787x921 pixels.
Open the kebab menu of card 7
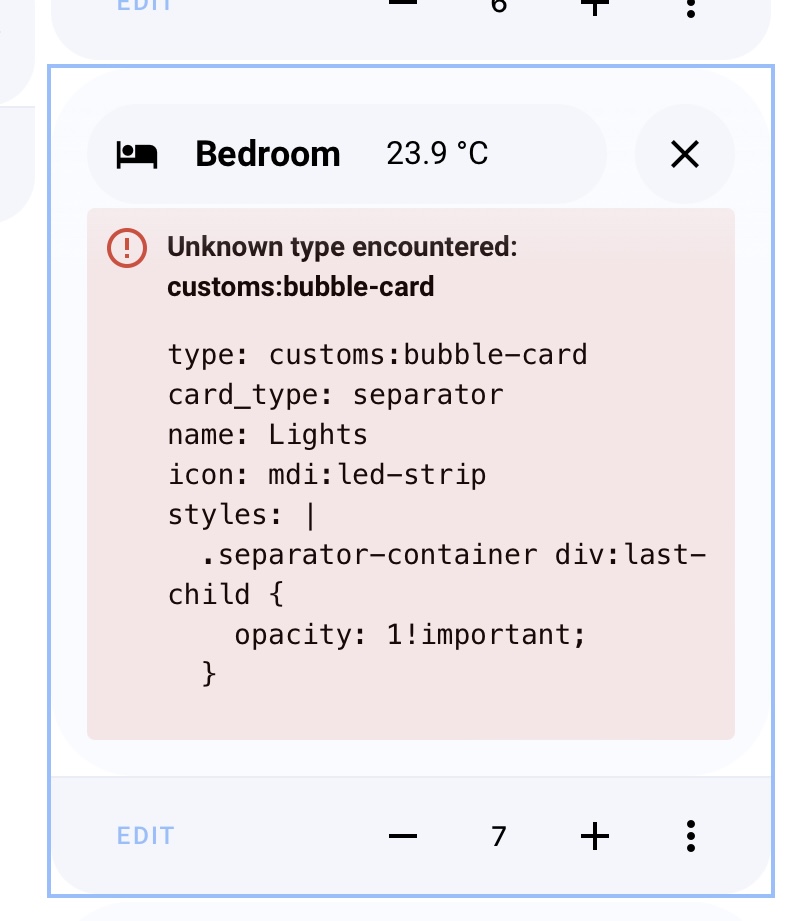(x=690, y=836)
